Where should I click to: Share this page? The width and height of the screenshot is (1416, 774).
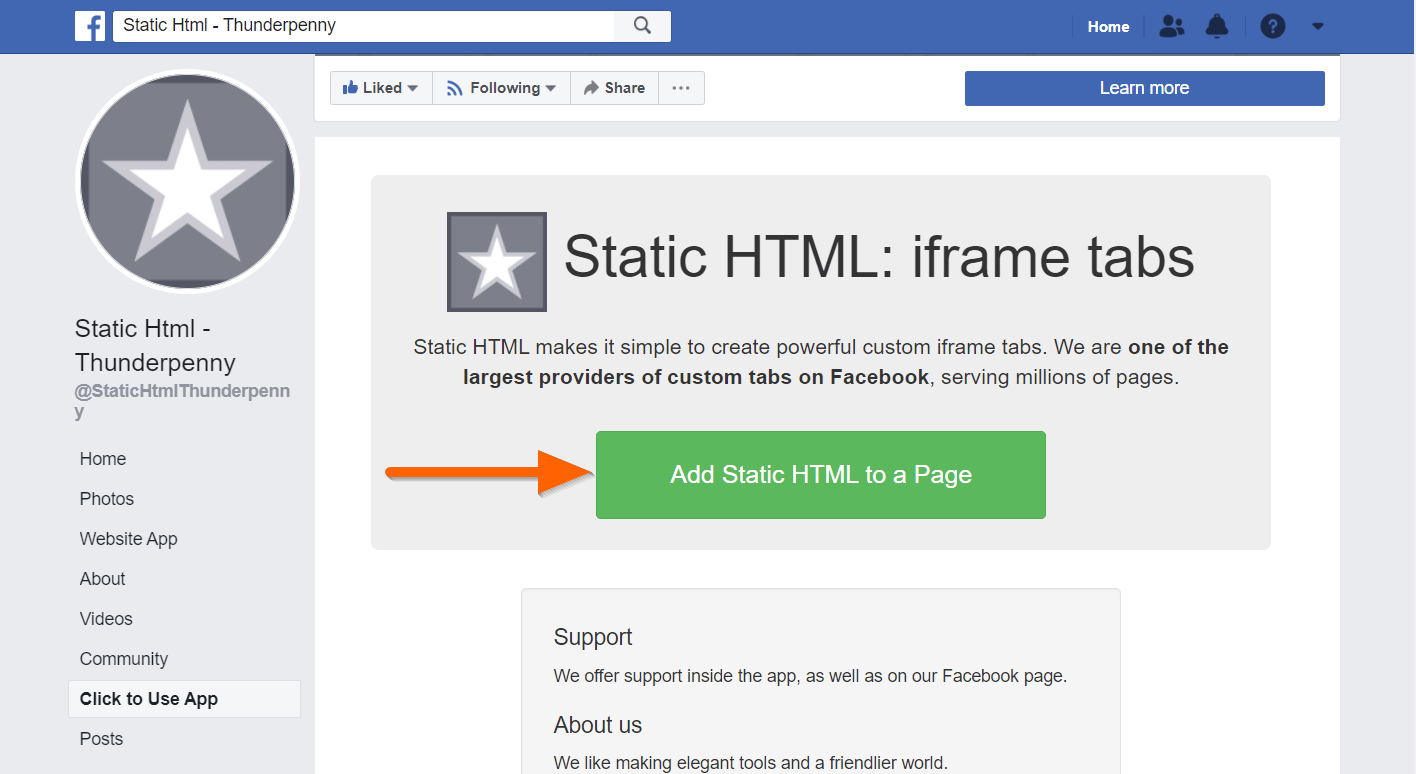tap(614, 88)
